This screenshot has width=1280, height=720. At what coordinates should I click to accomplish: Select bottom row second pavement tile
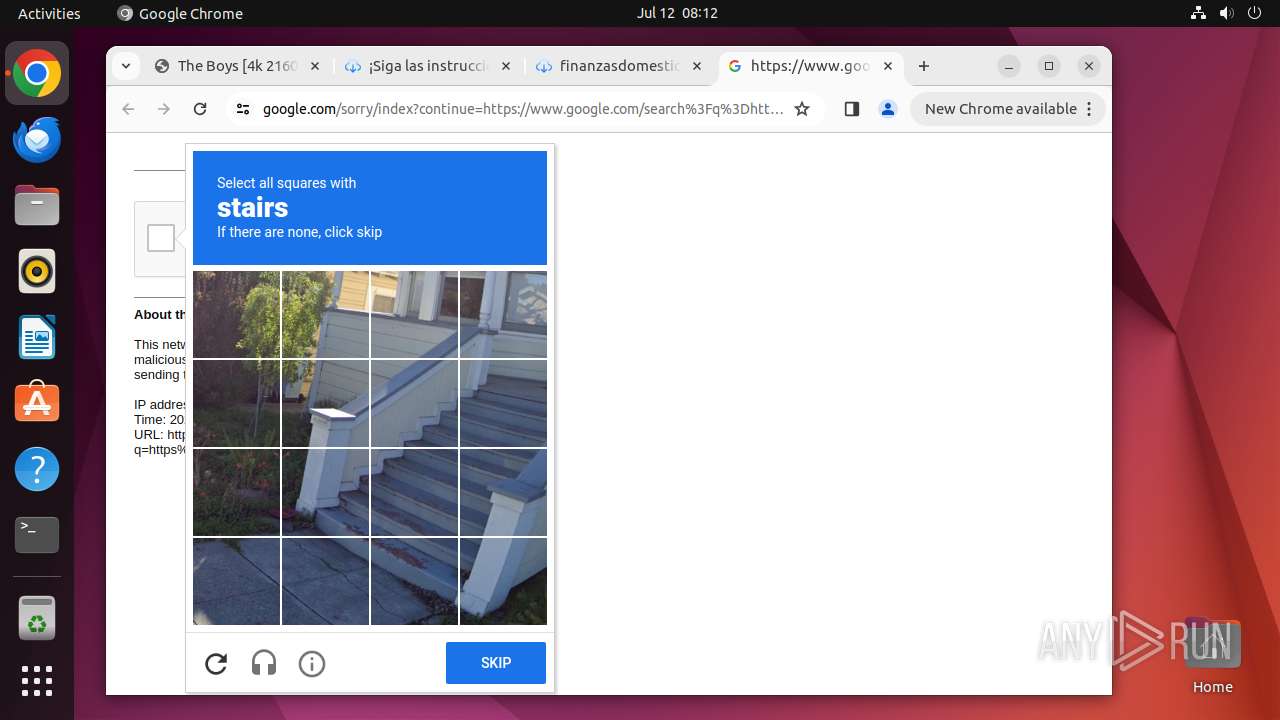(325, 581)
